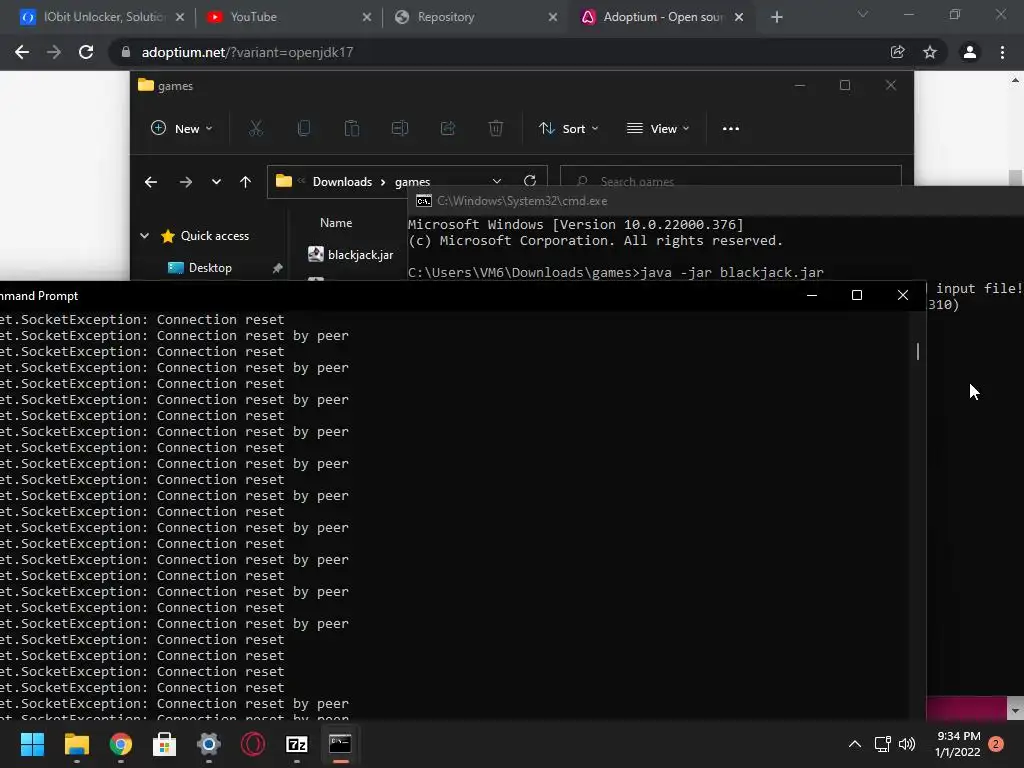Open the View dropdown in File Explorer
Viewport: 1024px width, 768px height.
pos(658,129)
